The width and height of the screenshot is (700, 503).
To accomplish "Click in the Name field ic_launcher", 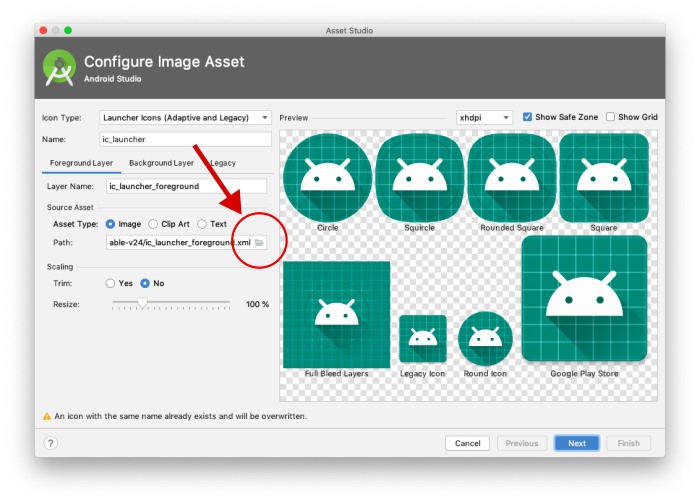I will click(x=185, y=139).
